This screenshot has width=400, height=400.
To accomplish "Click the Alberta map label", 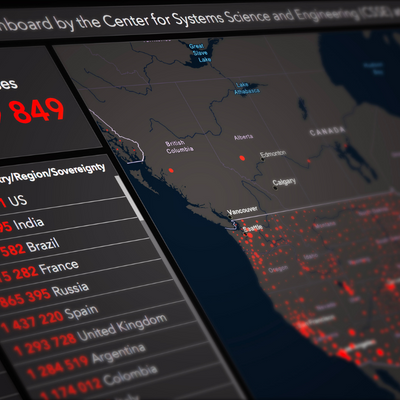I will pyautogui.click(x=243, y=137).
